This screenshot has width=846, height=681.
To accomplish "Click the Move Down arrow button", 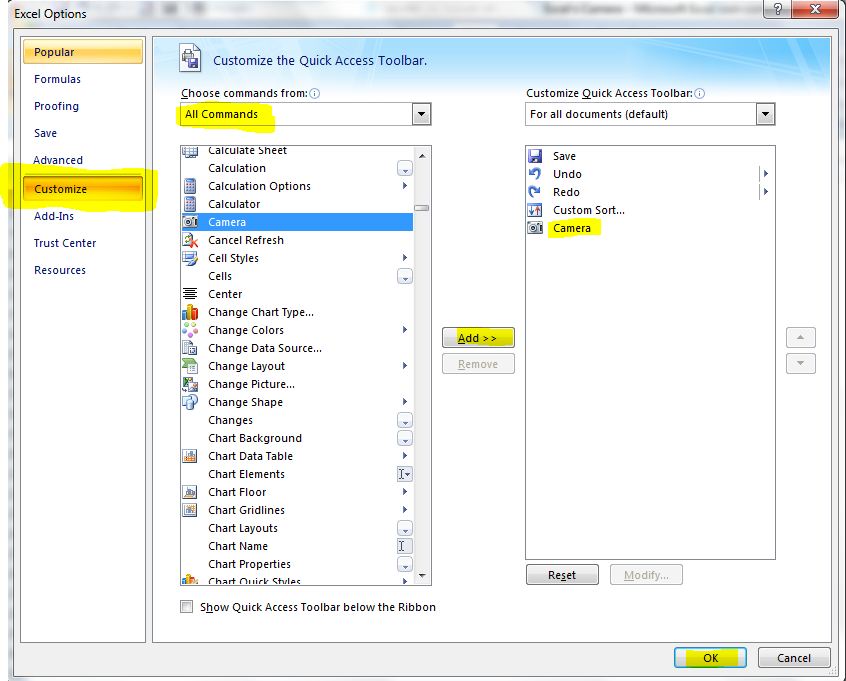I will point(801,363).
